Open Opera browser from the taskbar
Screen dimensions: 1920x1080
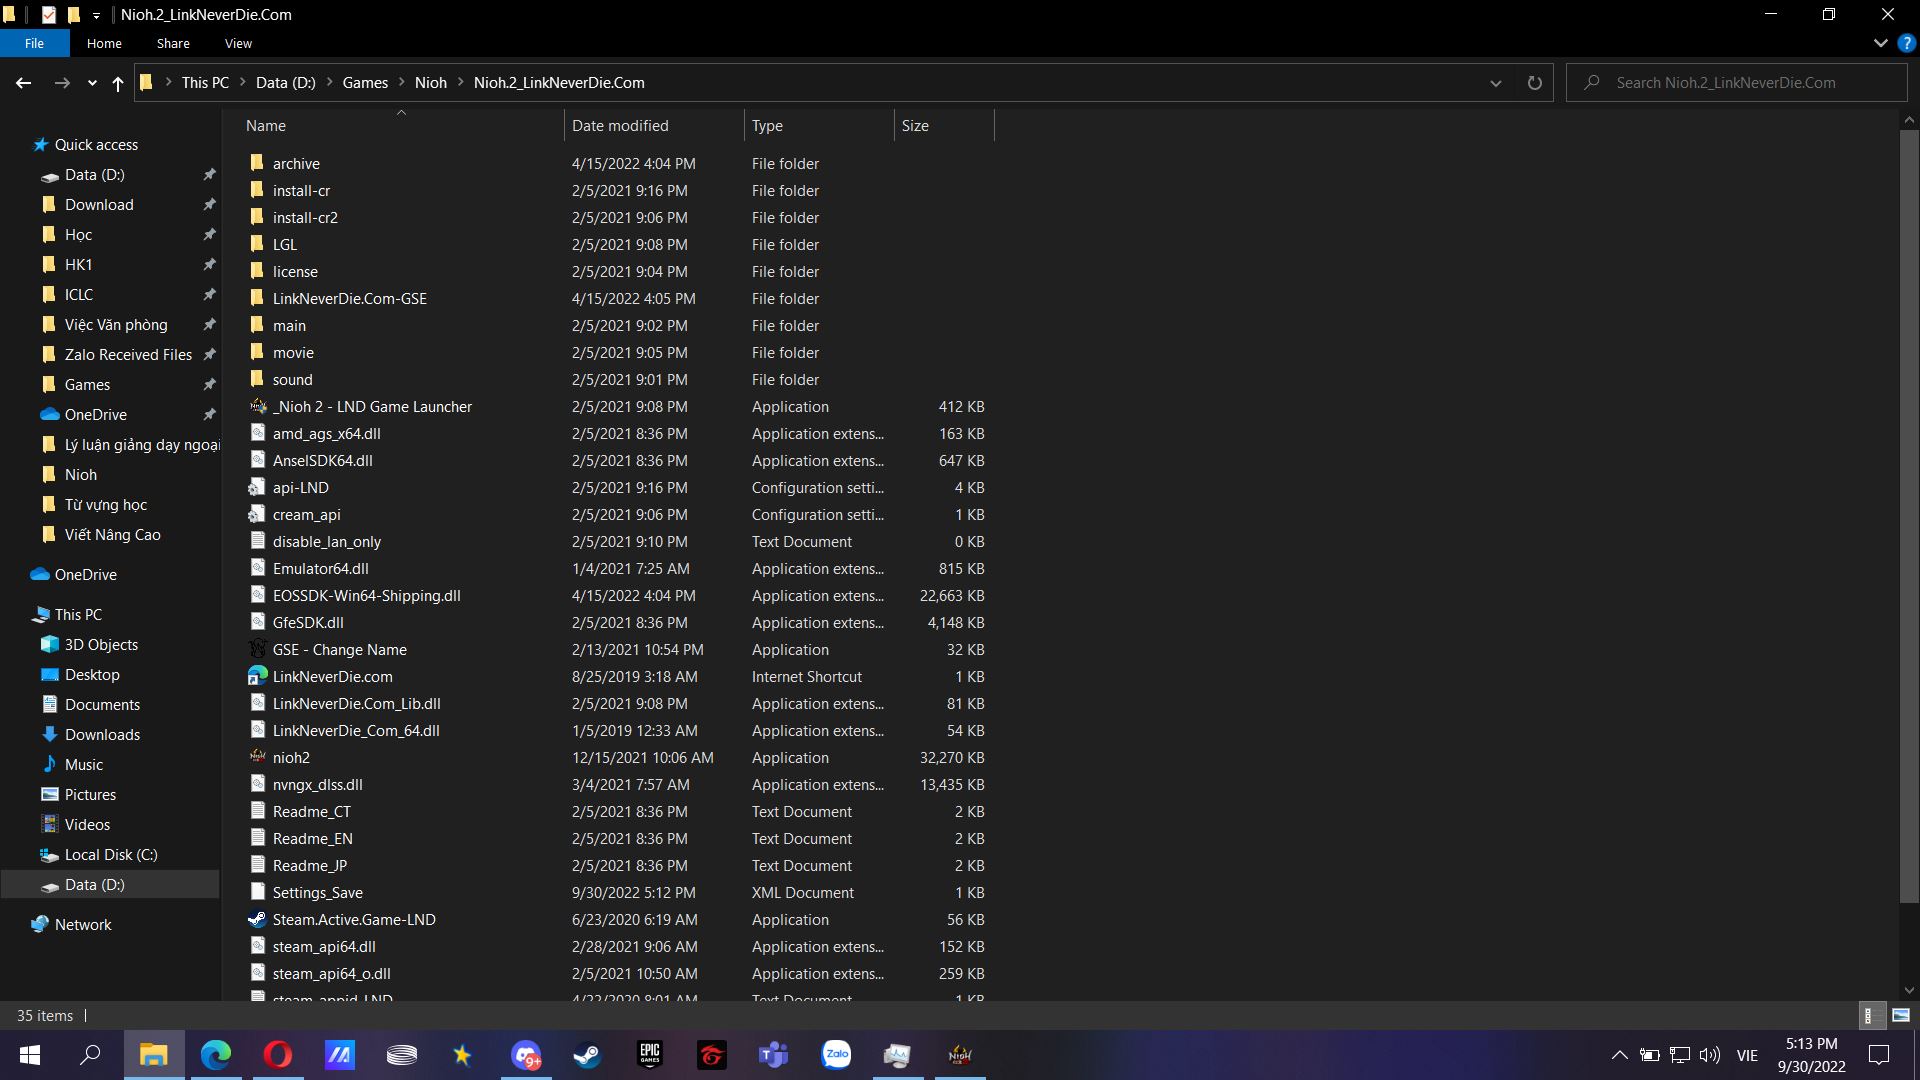tap(278, 1055)
